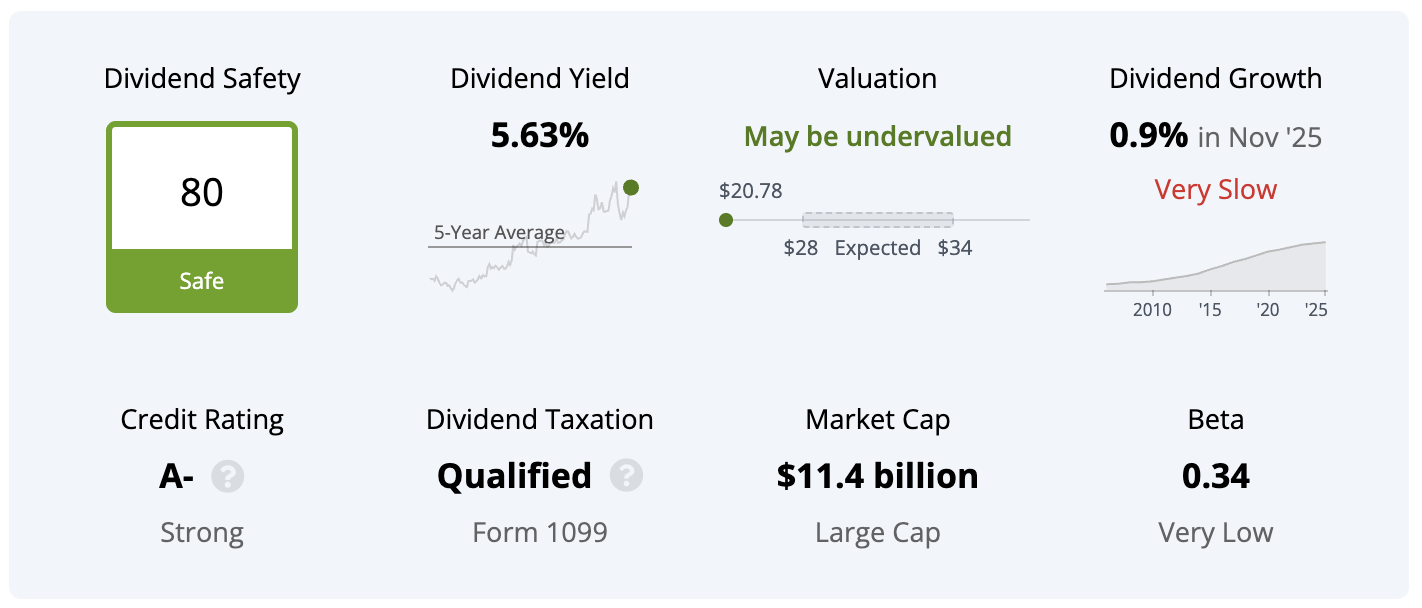
Task: Click the help icon beside A- credit rating
Action: [x=228, y=477]
